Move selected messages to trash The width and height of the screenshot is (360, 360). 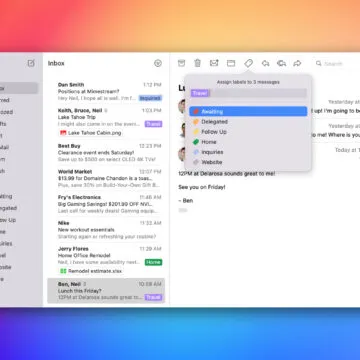[198, 63]
